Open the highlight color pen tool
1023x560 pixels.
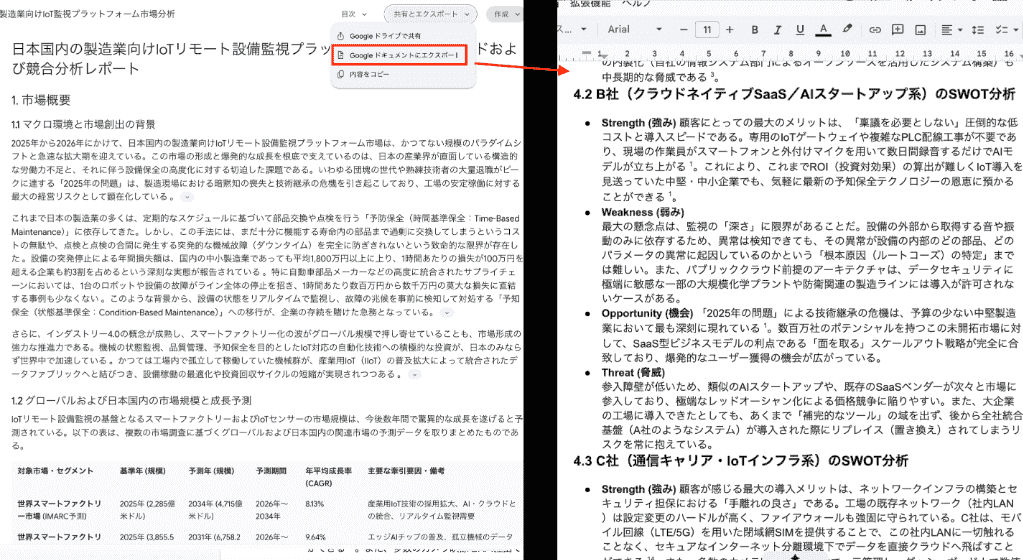(x=847, y=29)
